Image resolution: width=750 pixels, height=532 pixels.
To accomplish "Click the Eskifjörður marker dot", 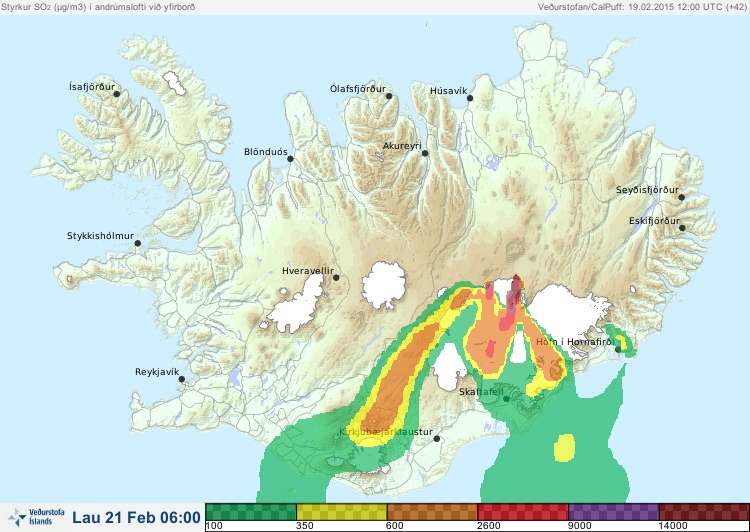I will 682,228.
